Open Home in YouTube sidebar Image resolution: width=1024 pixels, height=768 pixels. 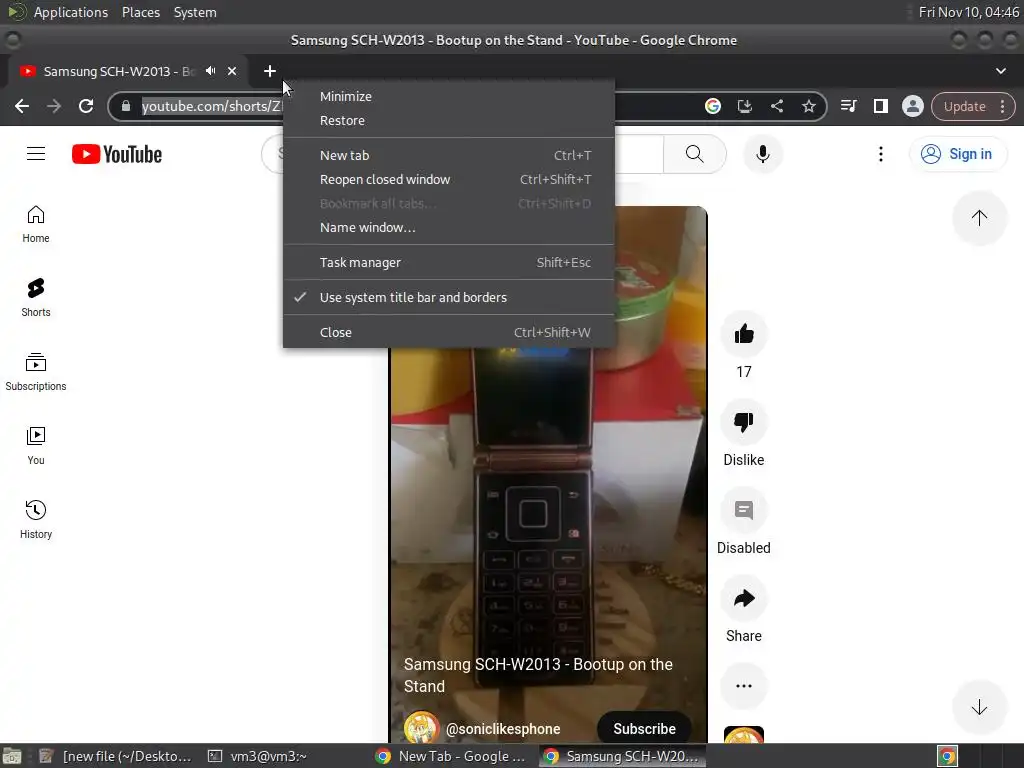36,225
